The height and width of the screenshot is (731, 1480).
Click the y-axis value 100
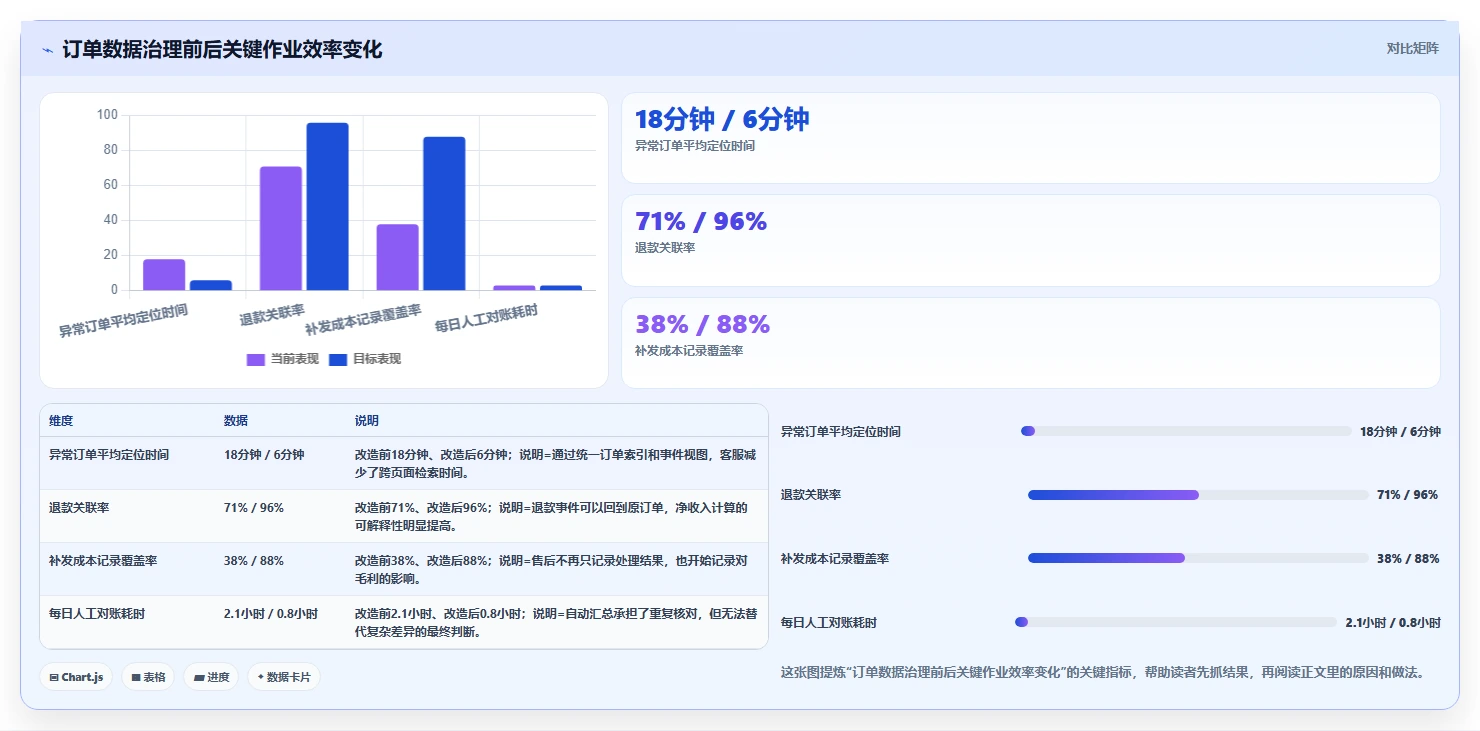click(x=107, y=115)
